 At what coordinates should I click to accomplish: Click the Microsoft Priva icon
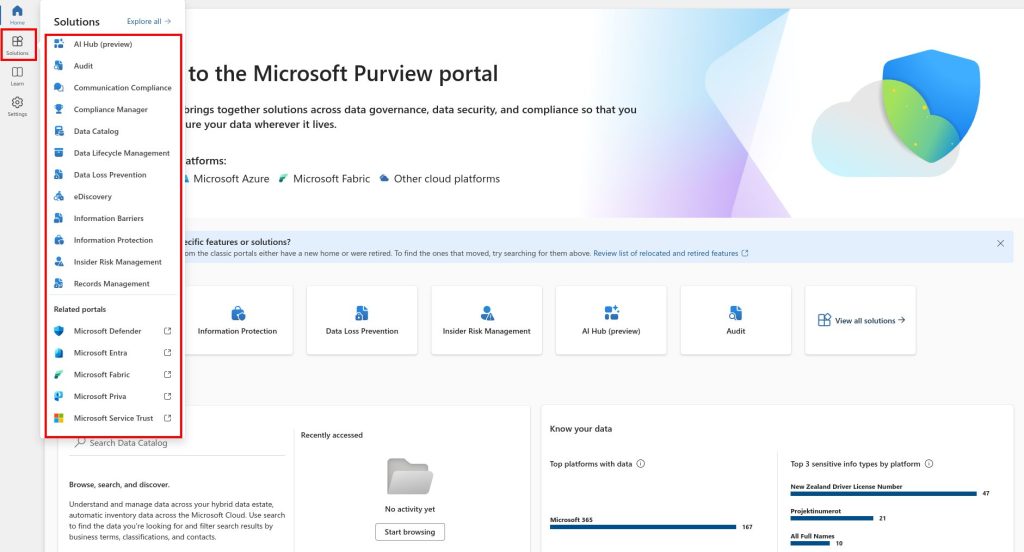point(59,396)
